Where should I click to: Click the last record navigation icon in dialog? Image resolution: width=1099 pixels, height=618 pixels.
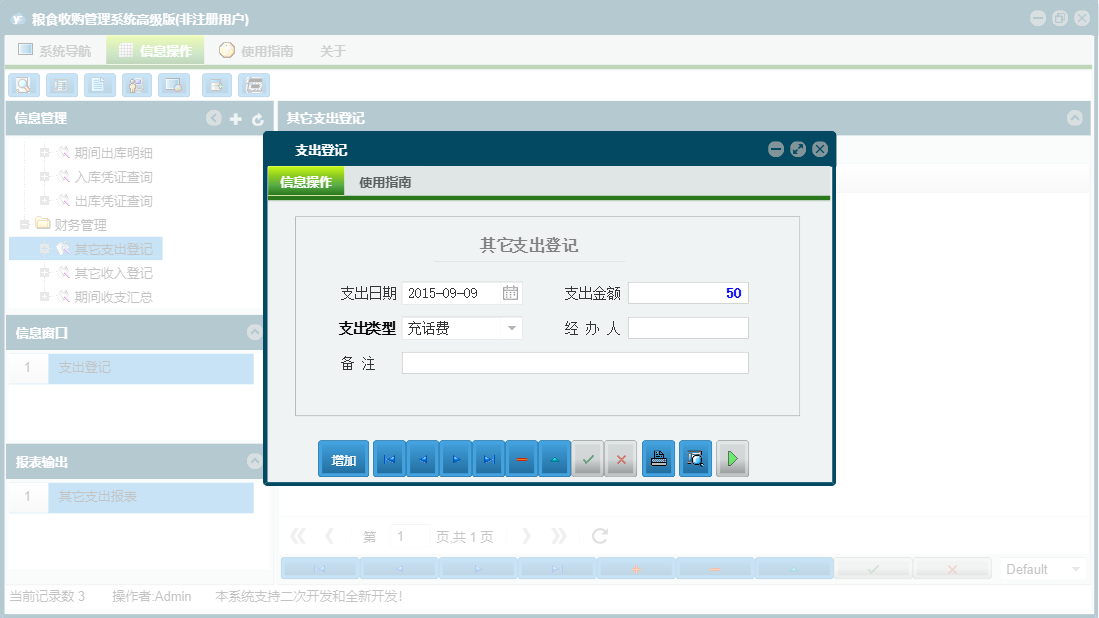coord(488,458)
